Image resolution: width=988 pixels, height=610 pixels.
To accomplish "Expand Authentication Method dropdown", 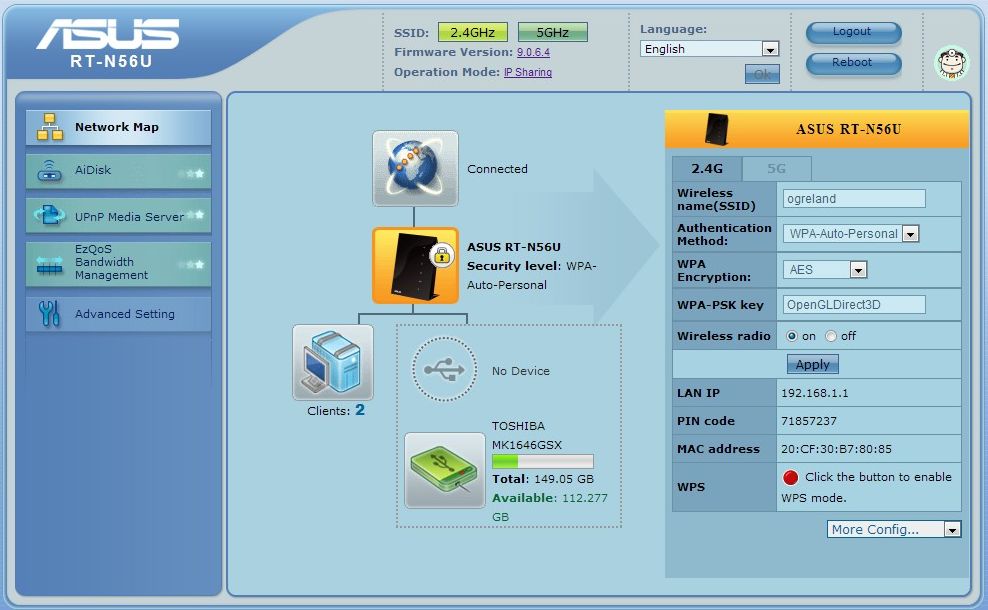I will (x=850, y=234).
